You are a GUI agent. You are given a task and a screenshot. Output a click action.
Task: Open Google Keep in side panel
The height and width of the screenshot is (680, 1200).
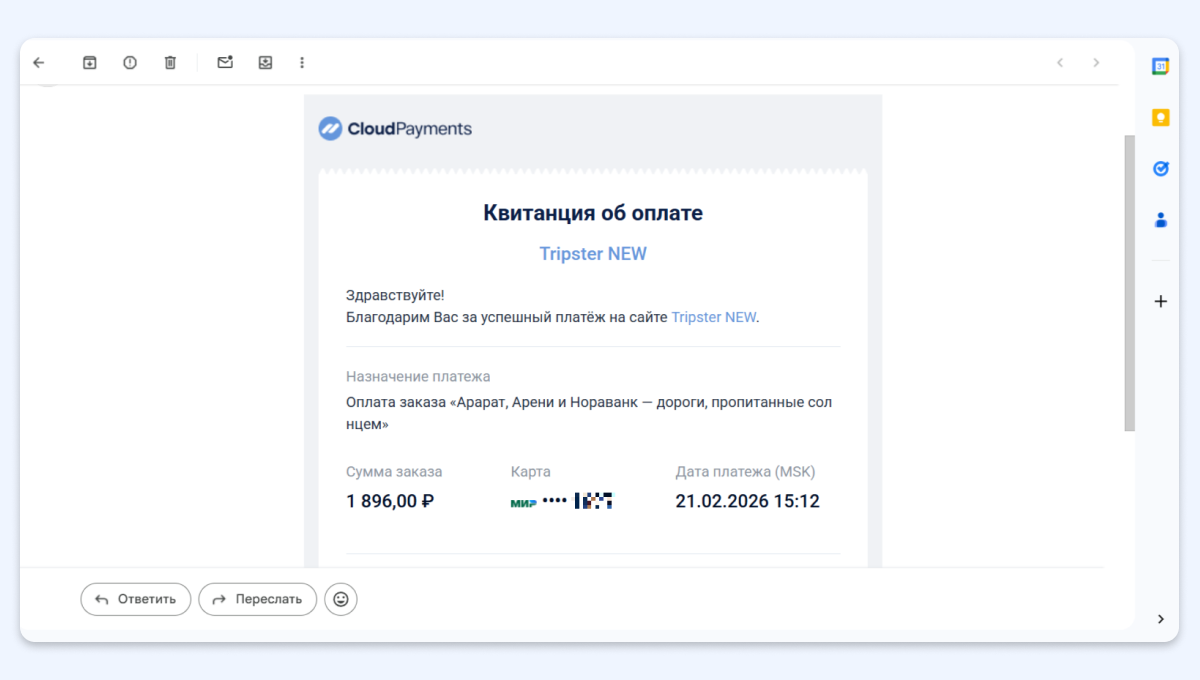point(1160,117)
